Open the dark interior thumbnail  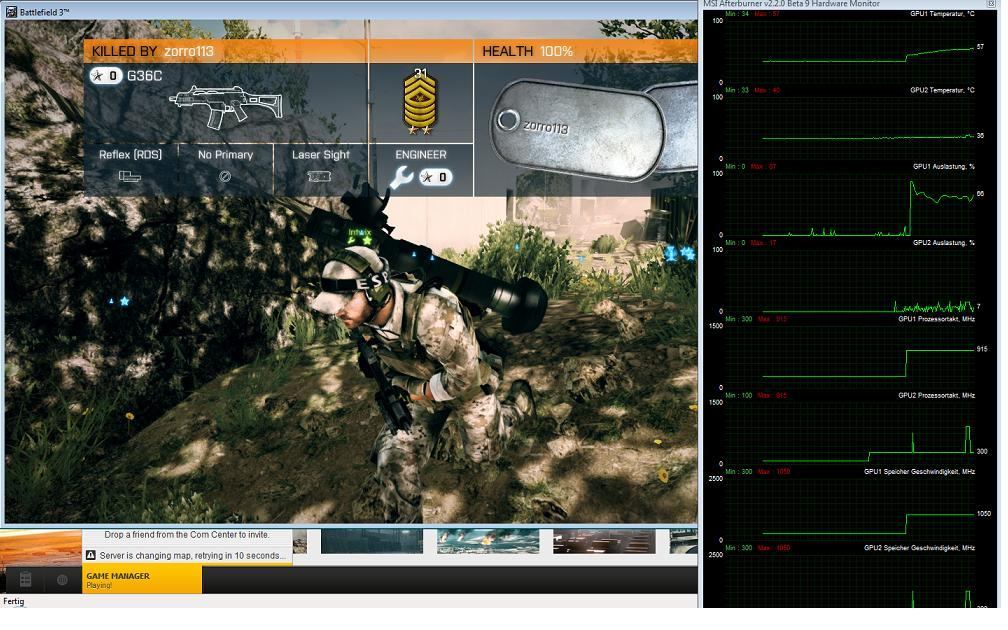tap(604, 541)
